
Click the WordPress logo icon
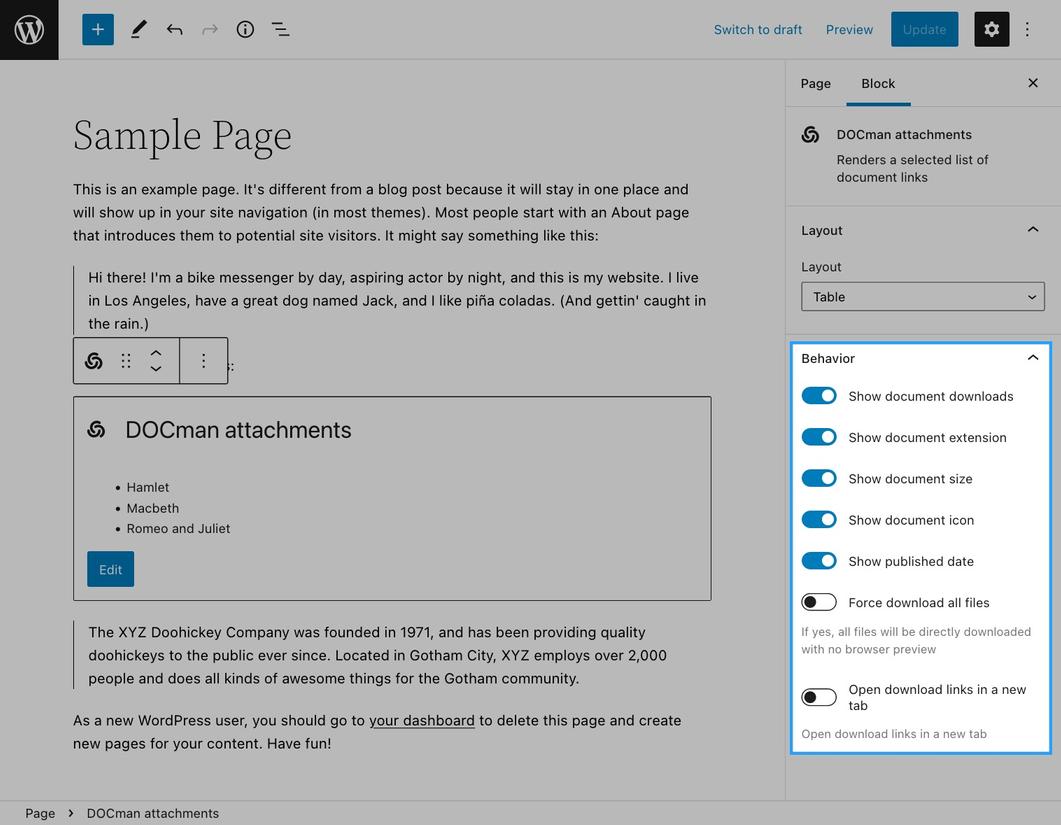click(x=29, y=30)
